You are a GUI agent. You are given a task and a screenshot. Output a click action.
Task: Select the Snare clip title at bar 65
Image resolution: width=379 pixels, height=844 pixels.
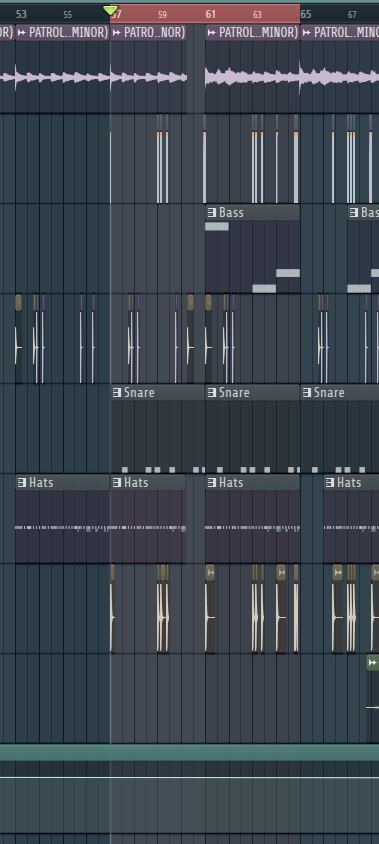point(329,393)
